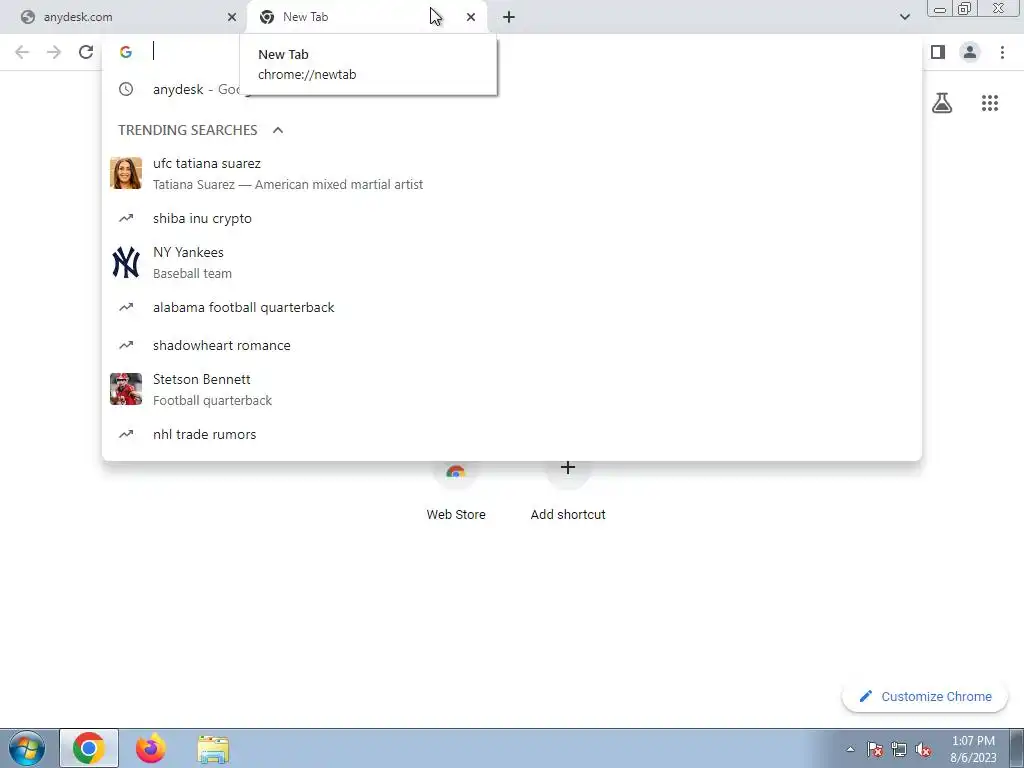Choose ufc tatiana suarez suggestion
The width and height of the screenshot is (1024, 768).
(512, 174)
